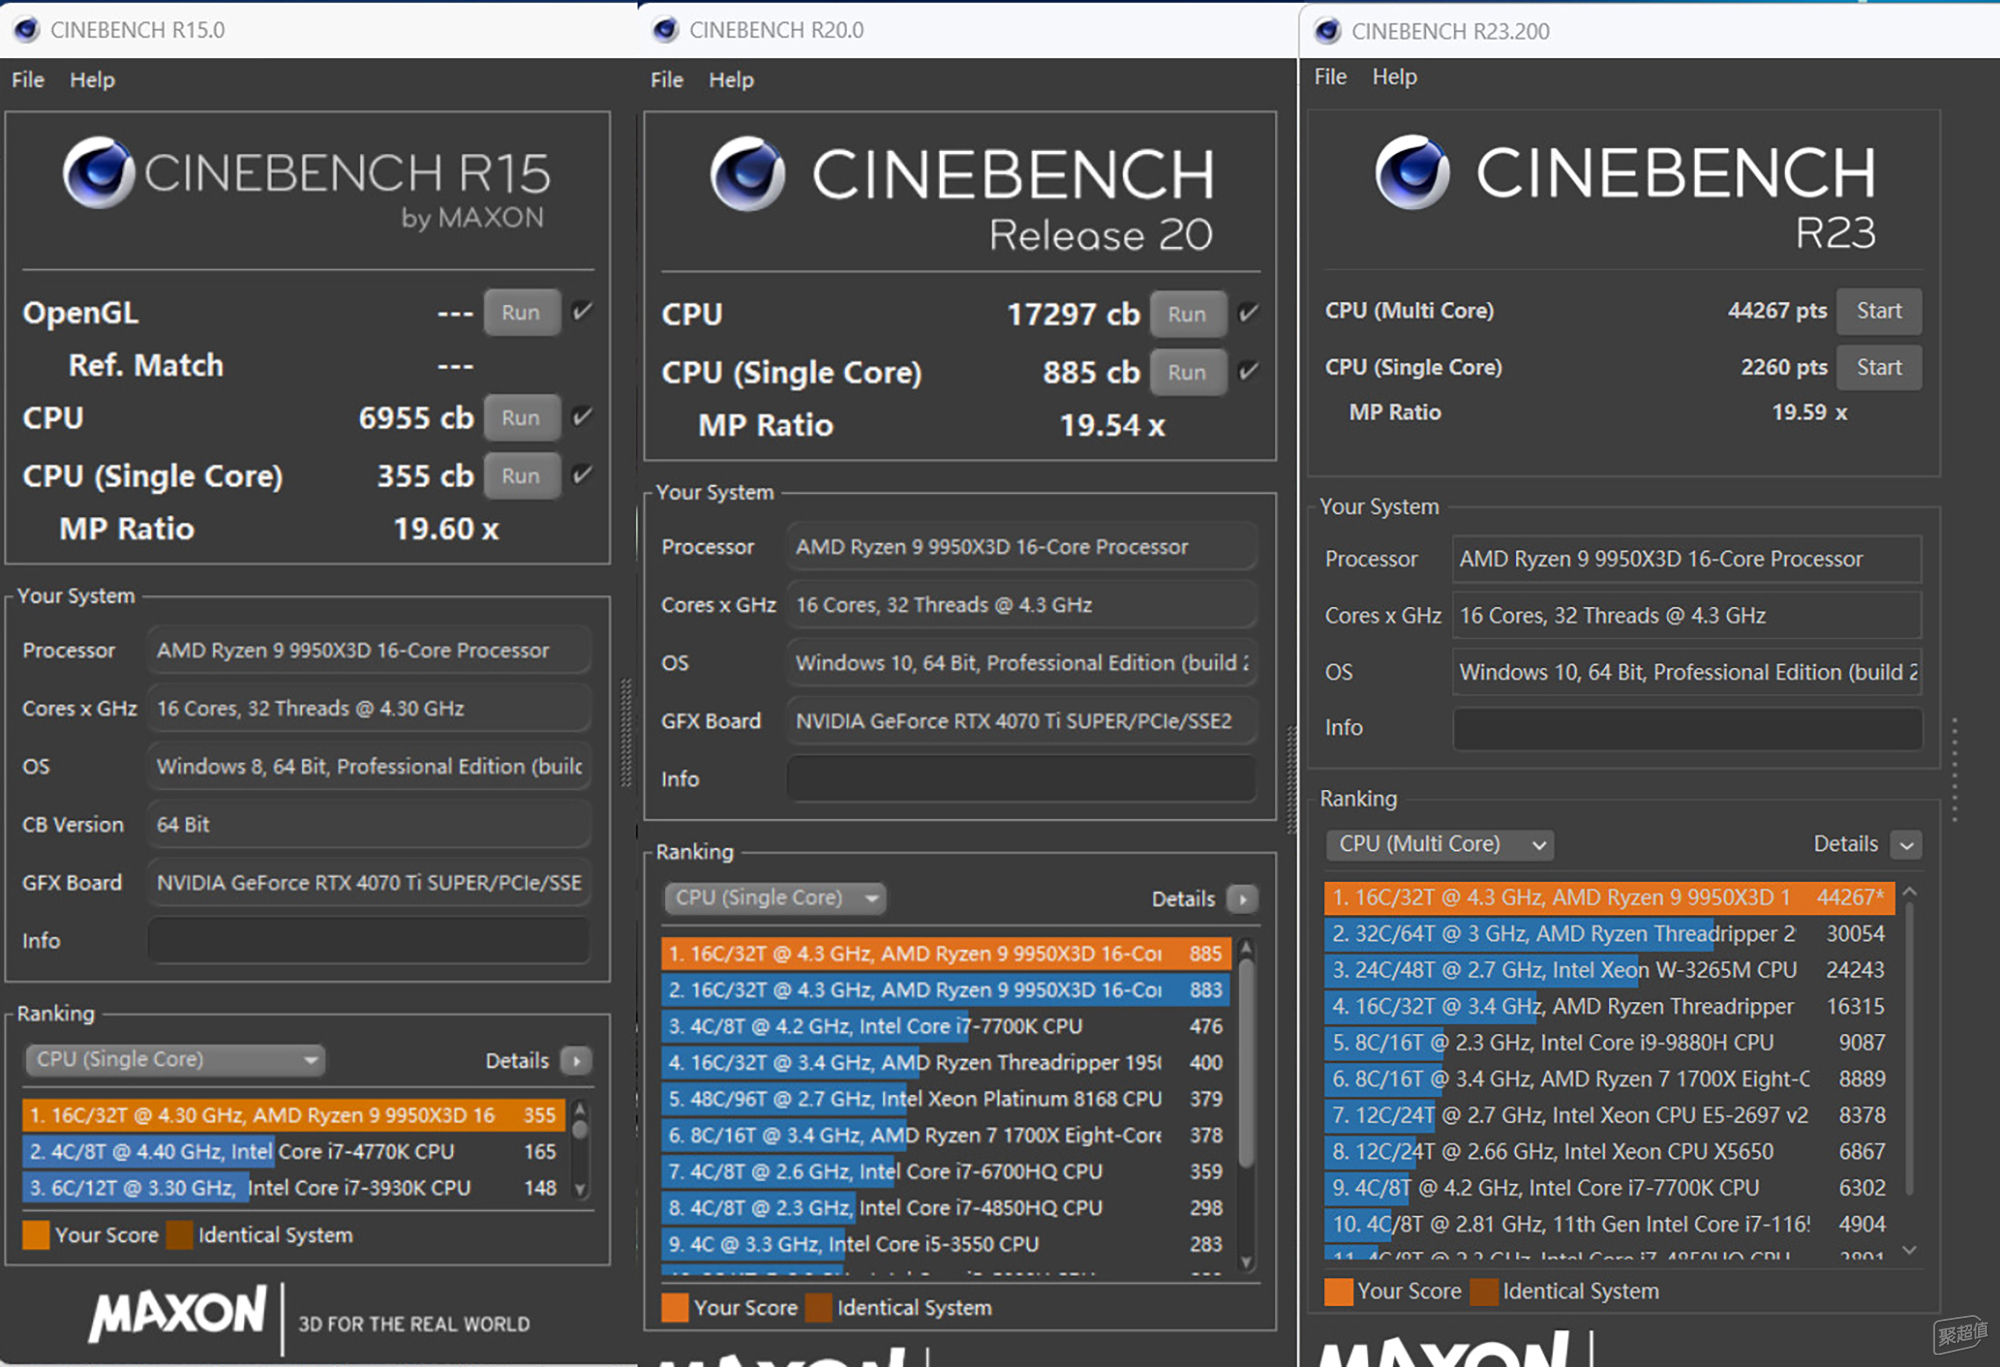Click the R20 Info text field
The width and height of the screenshot is (2000, 1367).
(x=1021, y=779)
